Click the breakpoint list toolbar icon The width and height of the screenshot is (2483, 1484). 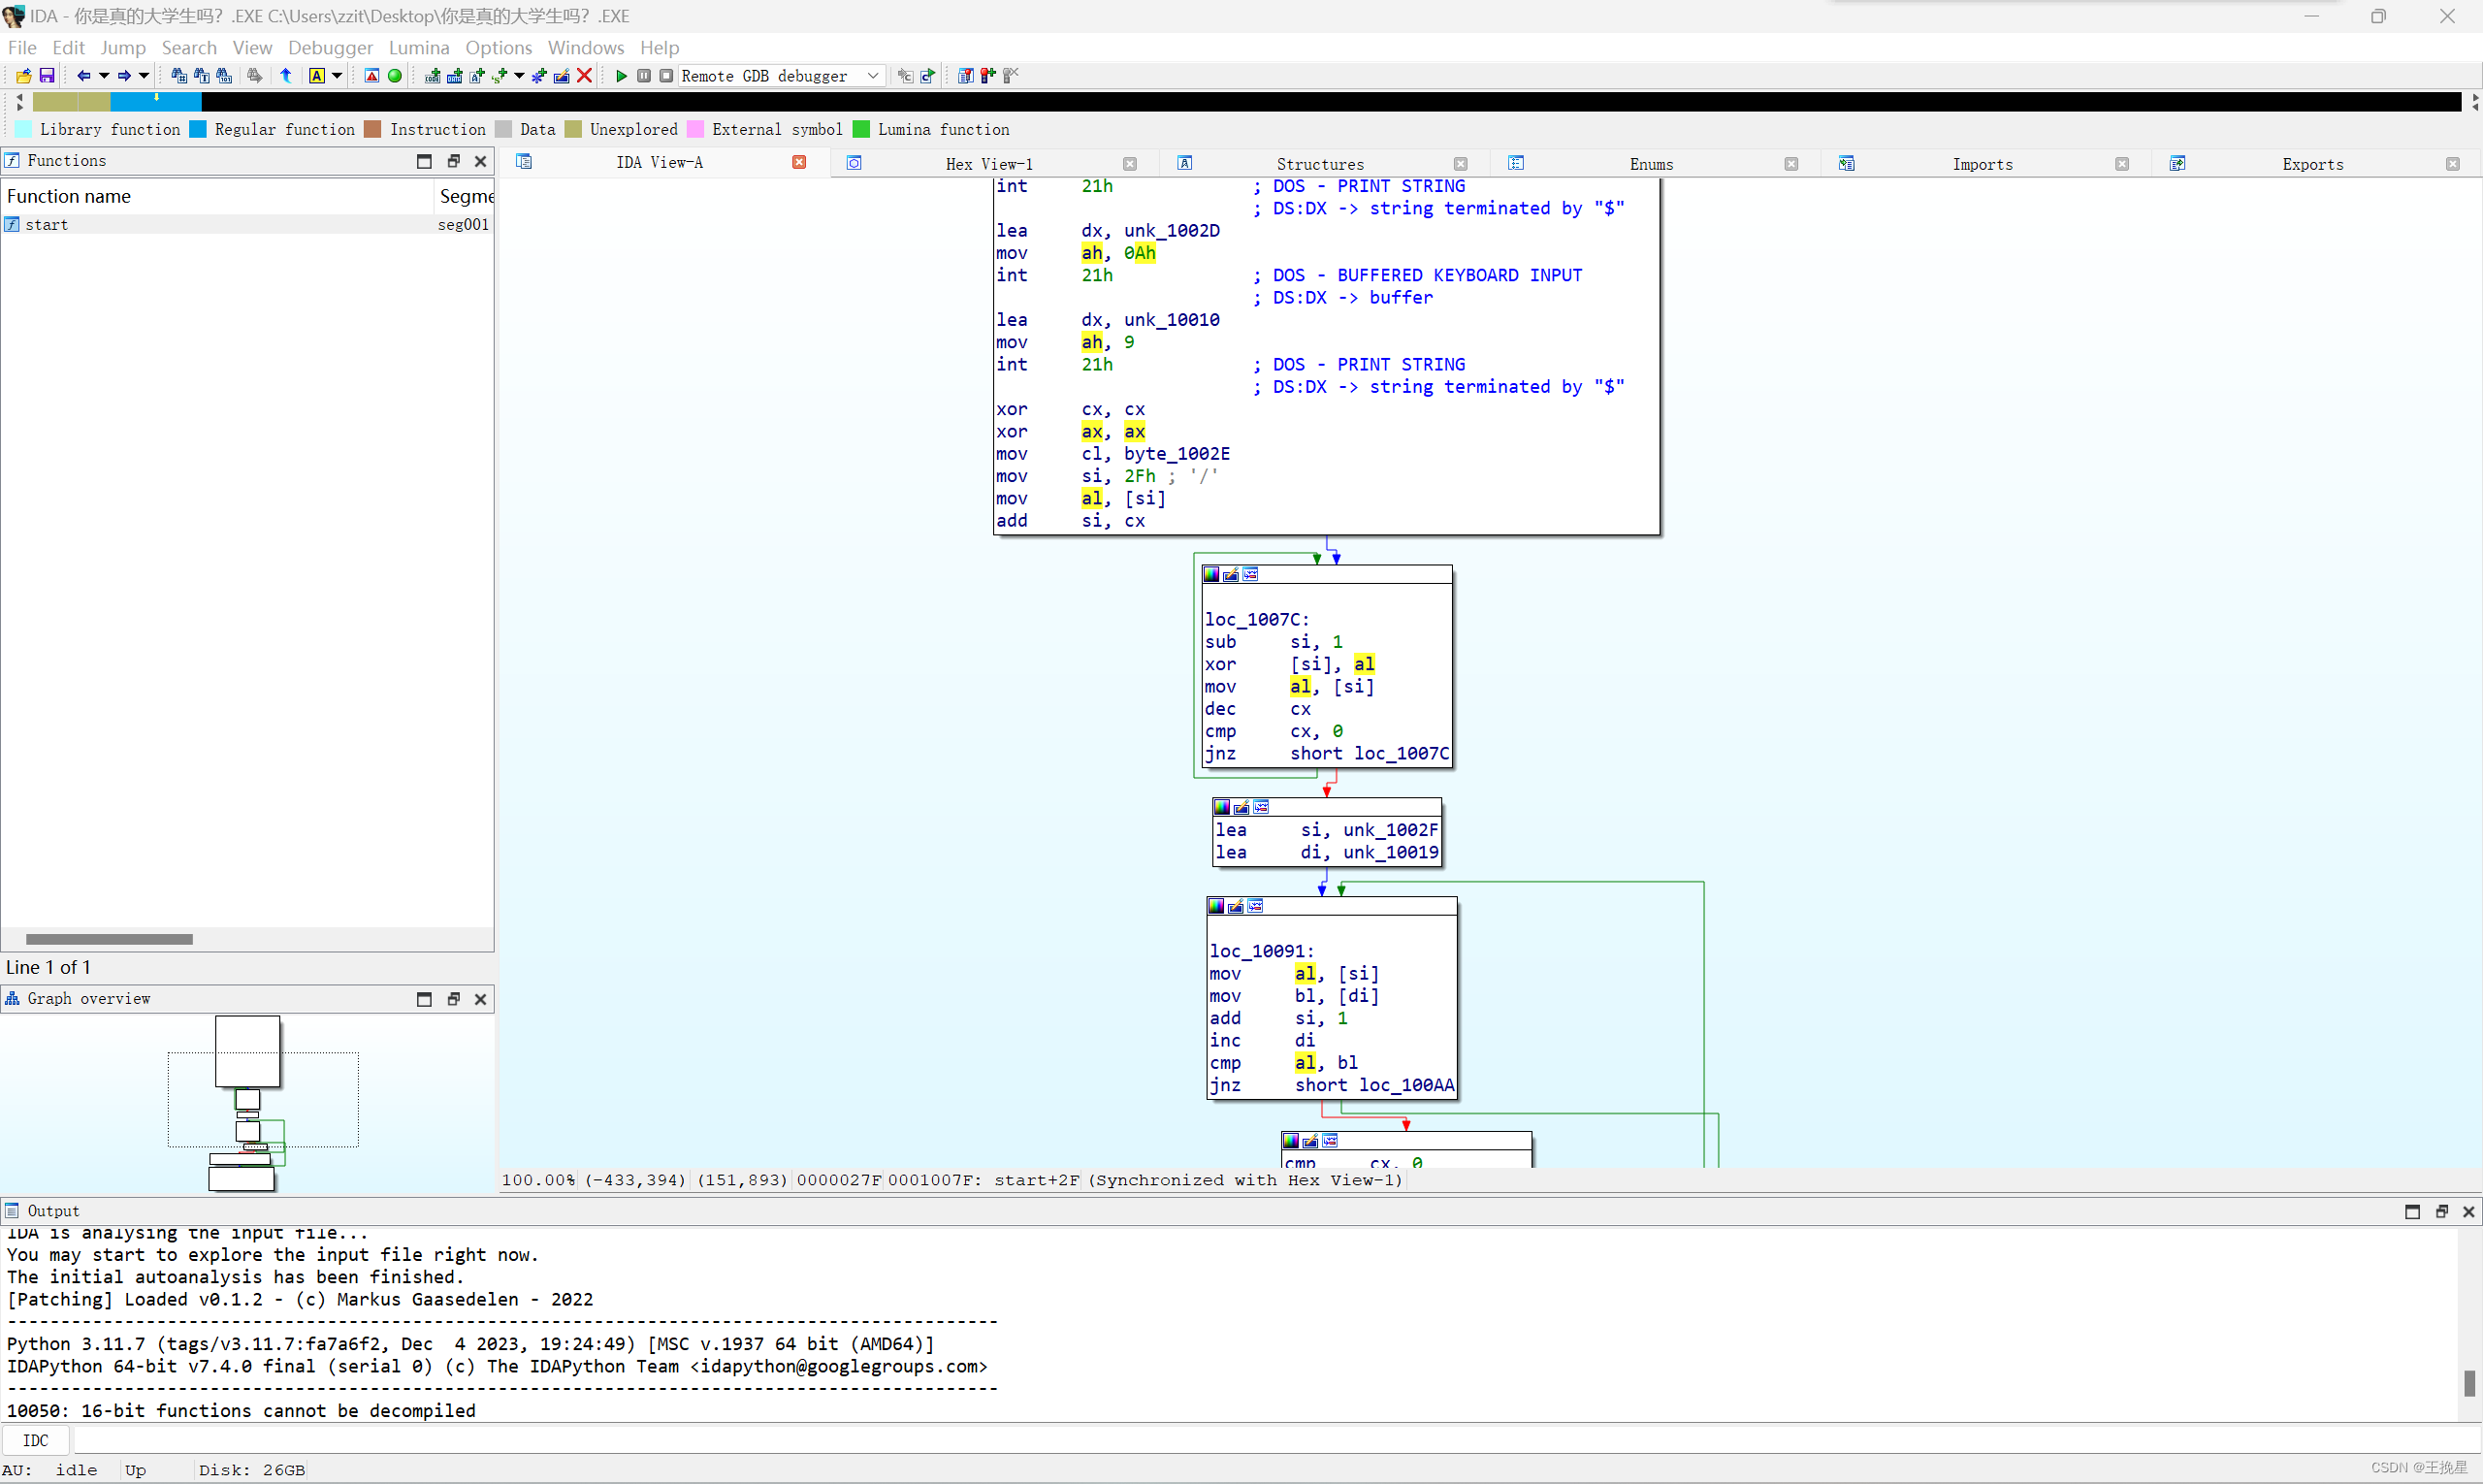coord(966,76)
